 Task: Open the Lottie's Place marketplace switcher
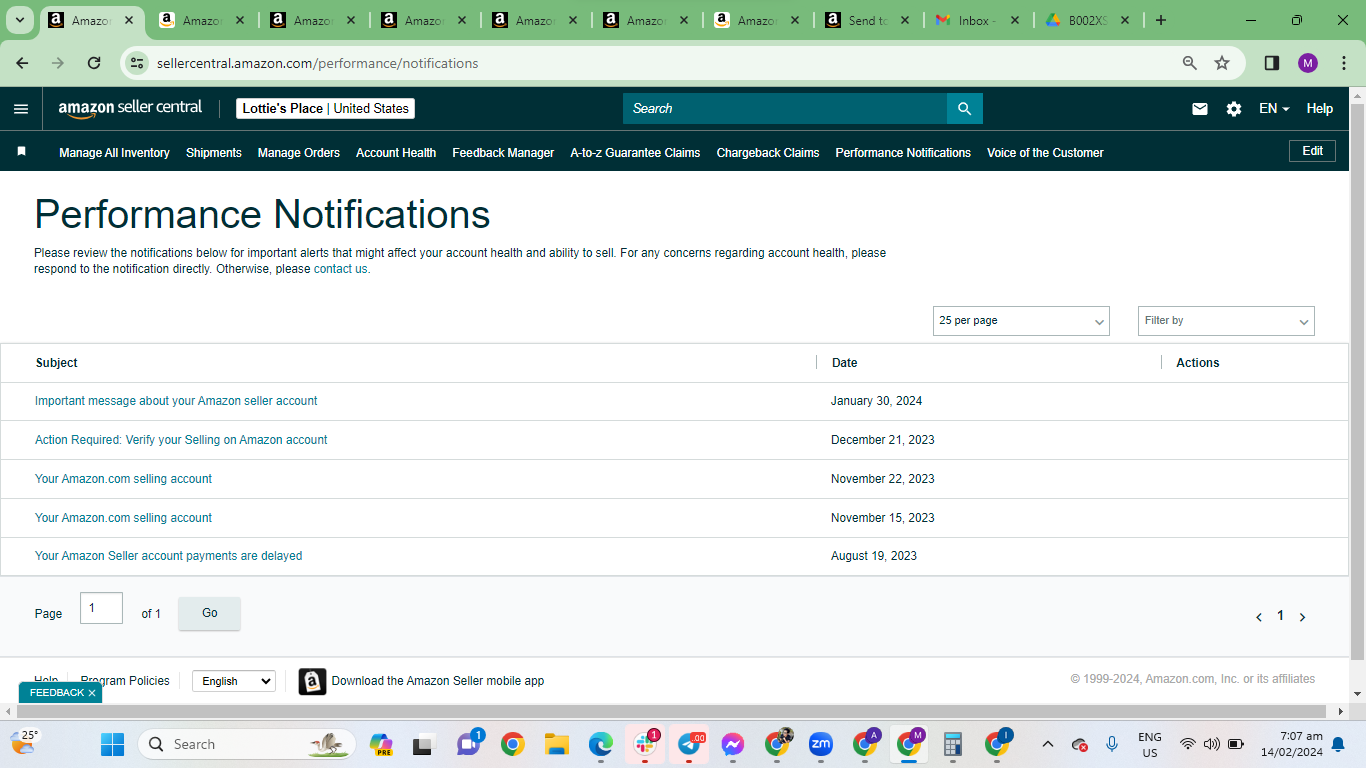pos(325,109)
